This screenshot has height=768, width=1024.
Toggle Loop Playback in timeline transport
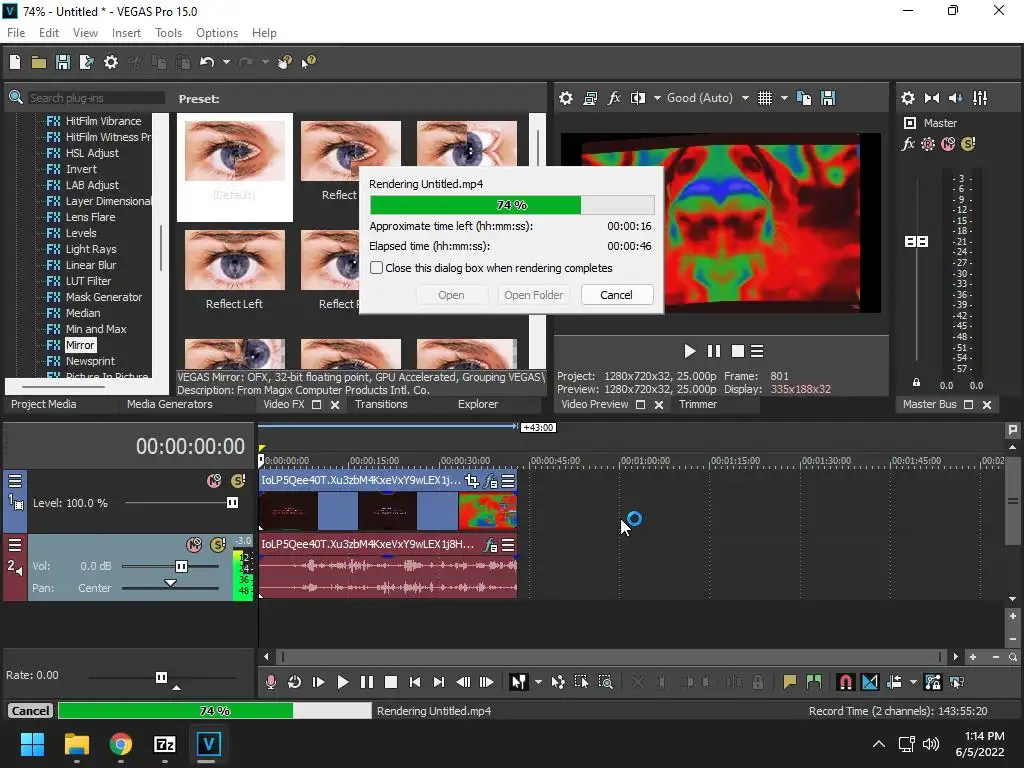(295, 682)
